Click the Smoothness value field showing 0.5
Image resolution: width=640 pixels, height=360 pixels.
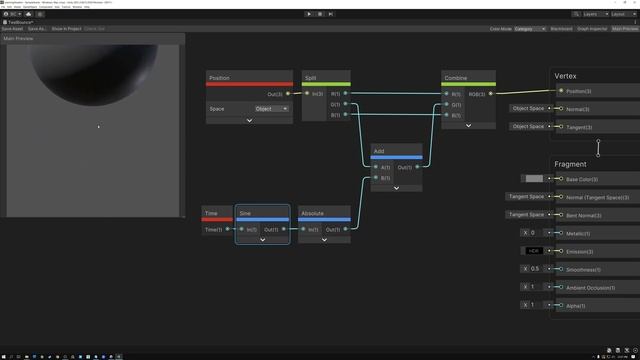click(535, 269)
